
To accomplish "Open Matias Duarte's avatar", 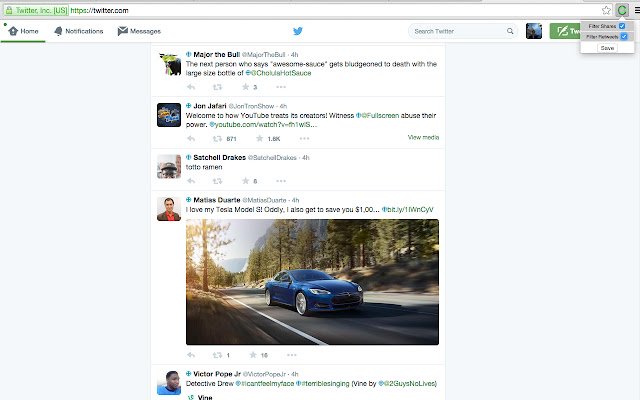I will (x=169, y=209).
